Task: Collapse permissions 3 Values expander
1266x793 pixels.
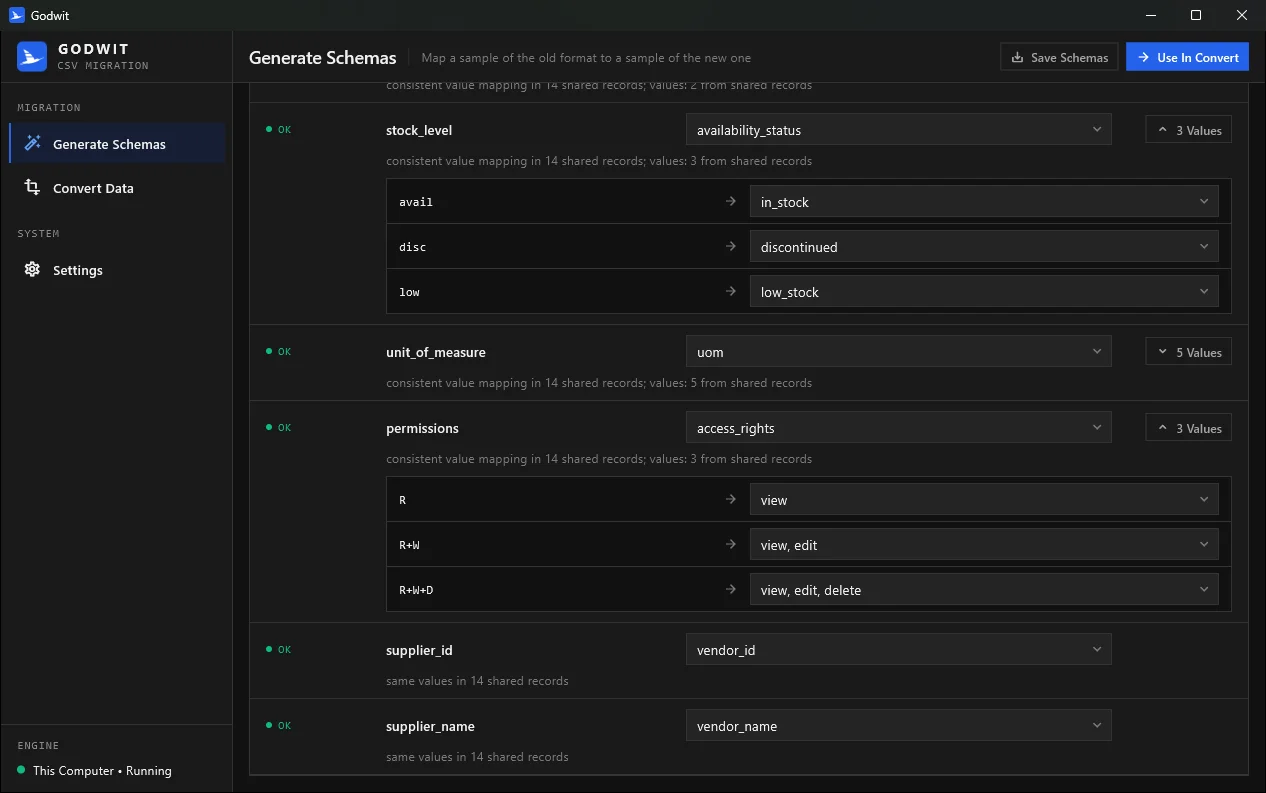Action: (1189, 428)
